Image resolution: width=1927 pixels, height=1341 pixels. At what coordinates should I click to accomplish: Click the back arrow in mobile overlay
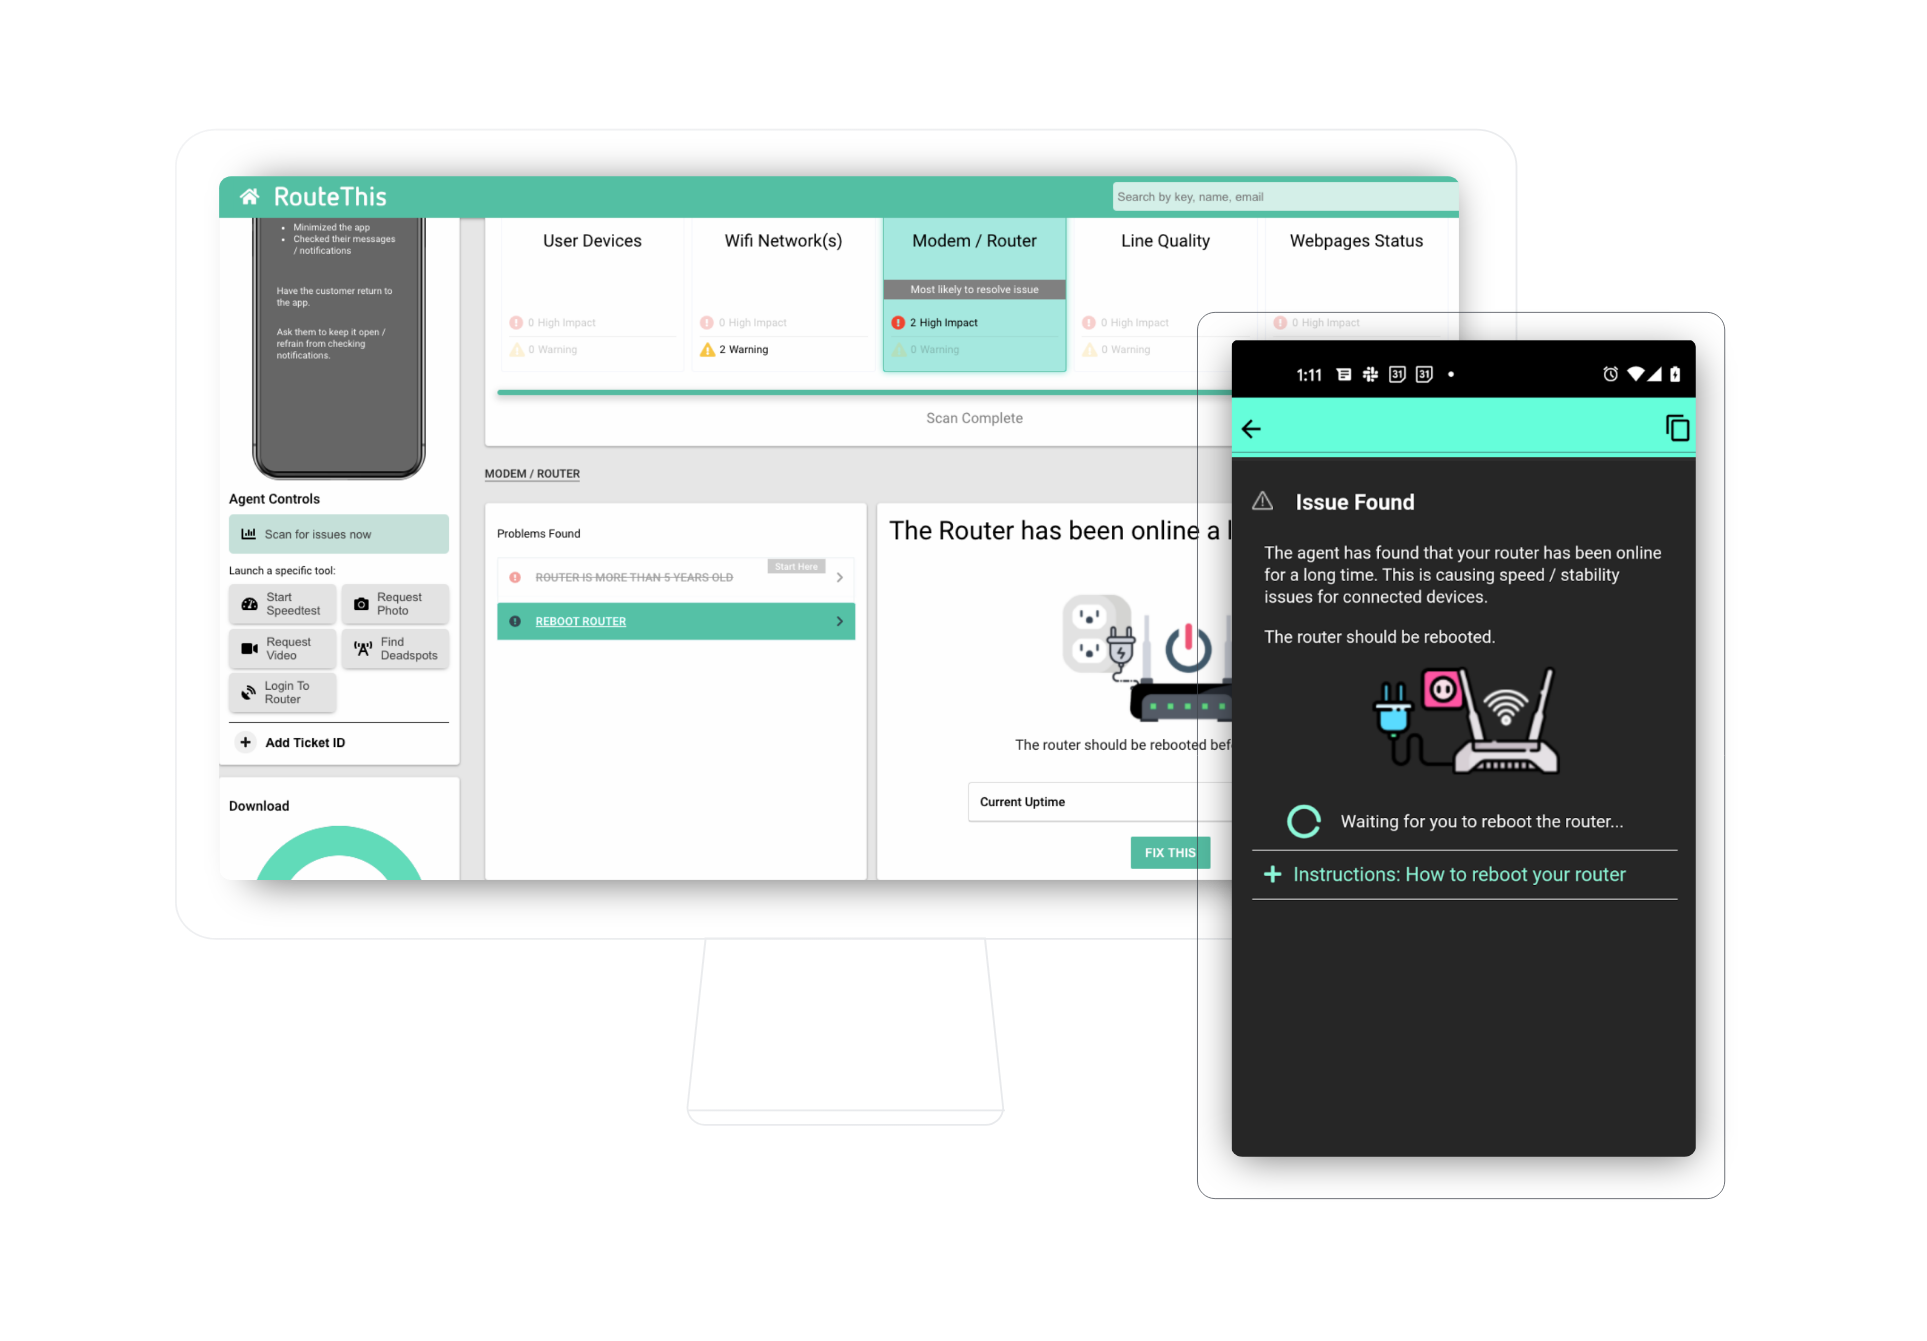[x=1252, y=429]
